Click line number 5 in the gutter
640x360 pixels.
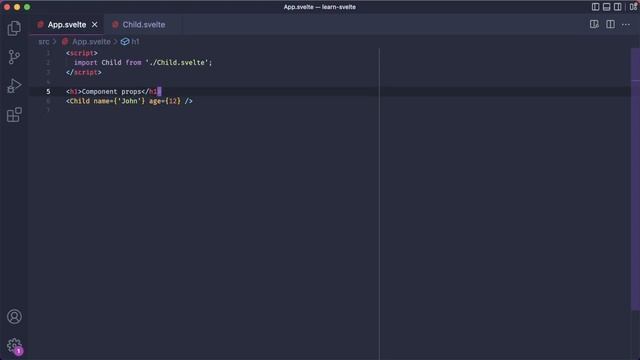click(48, 91)
